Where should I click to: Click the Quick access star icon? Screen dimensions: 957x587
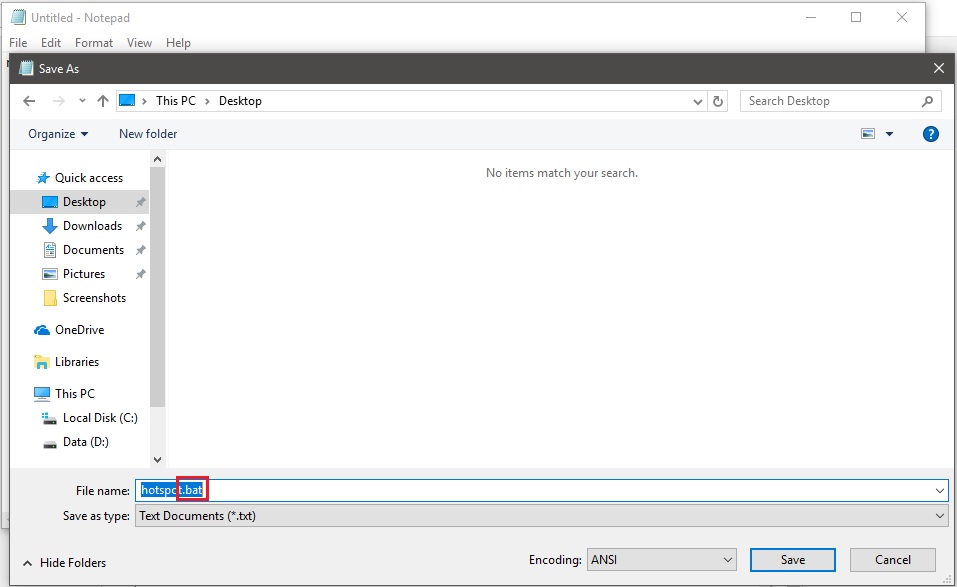tap(44, 177)
